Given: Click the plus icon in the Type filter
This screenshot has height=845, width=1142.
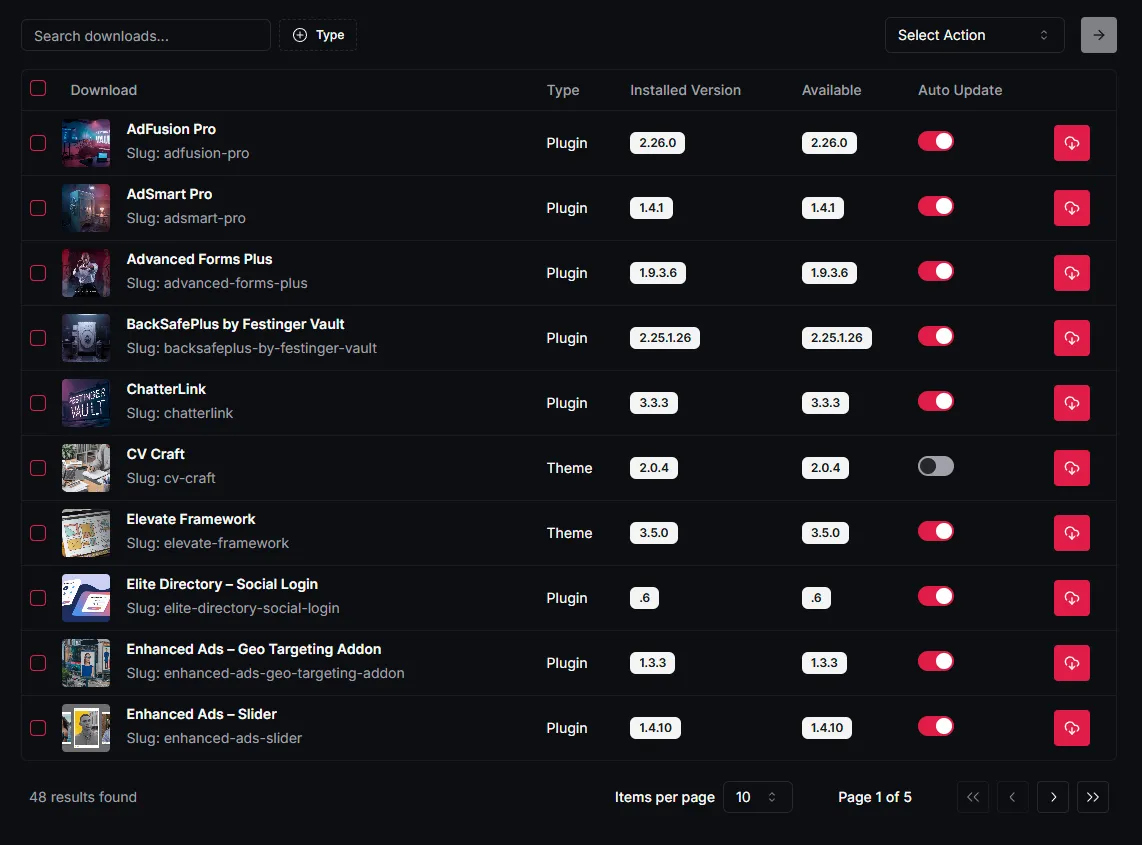Looking at the screenshot, I should coord(299,34).
